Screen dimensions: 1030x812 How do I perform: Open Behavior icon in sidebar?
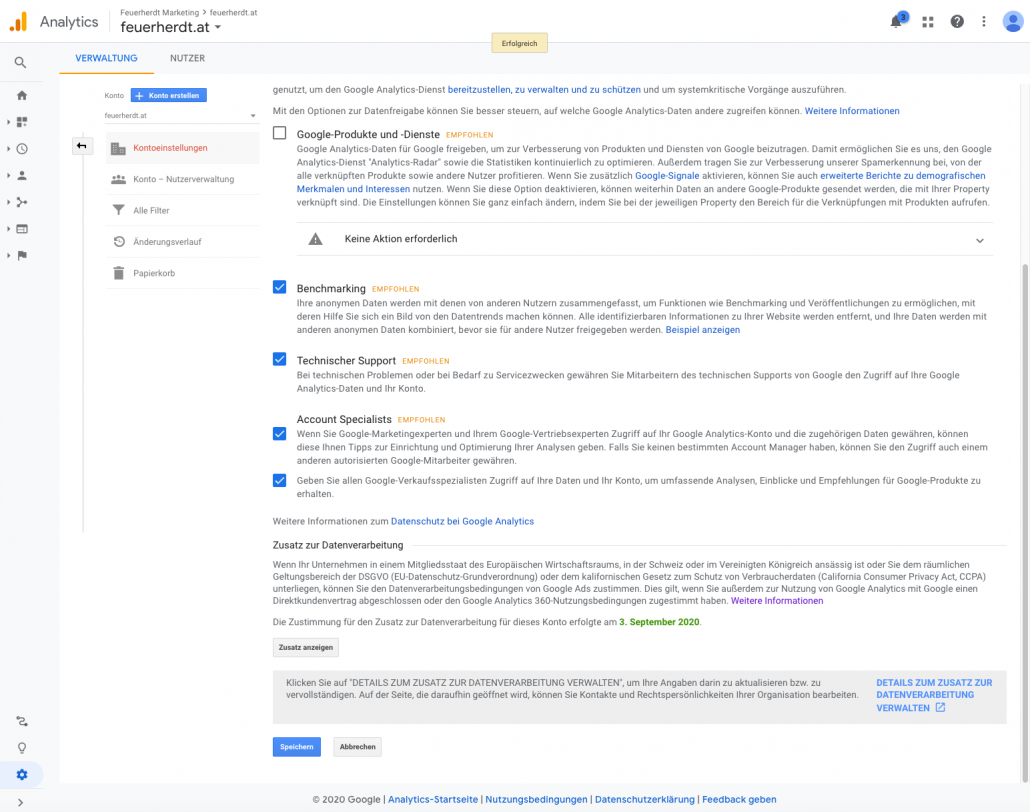click(x=22, y=229)
